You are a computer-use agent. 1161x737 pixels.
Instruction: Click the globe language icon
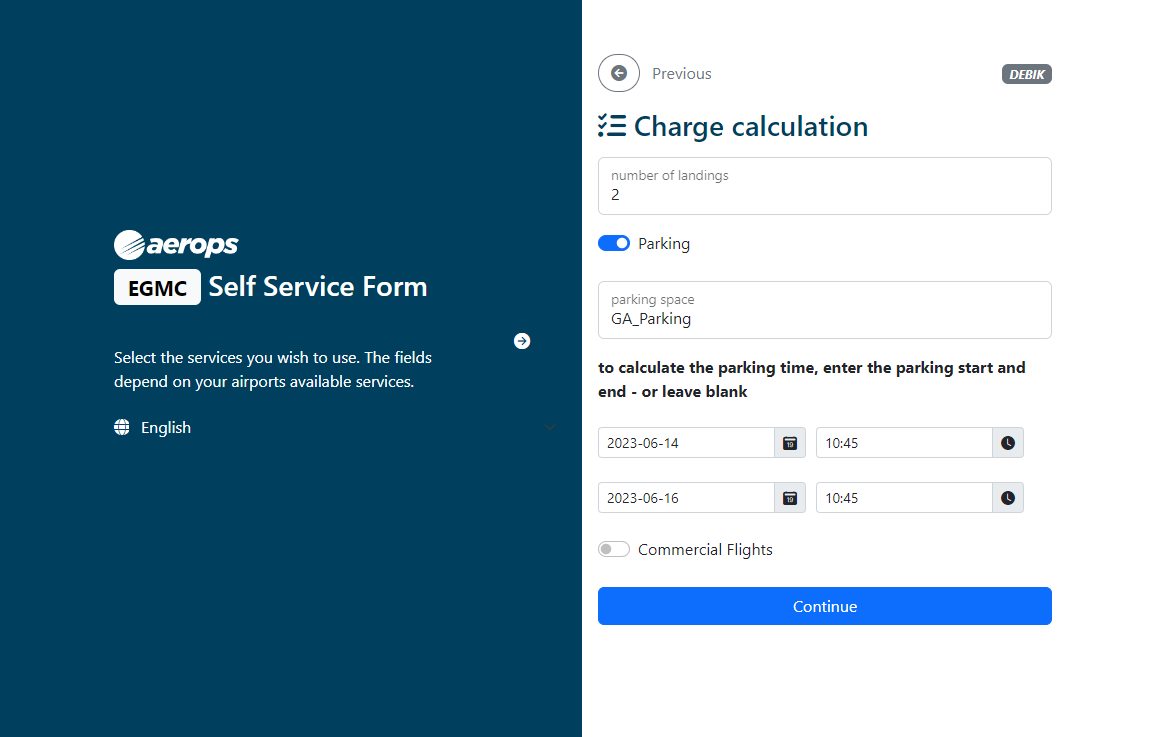[122, 427]
